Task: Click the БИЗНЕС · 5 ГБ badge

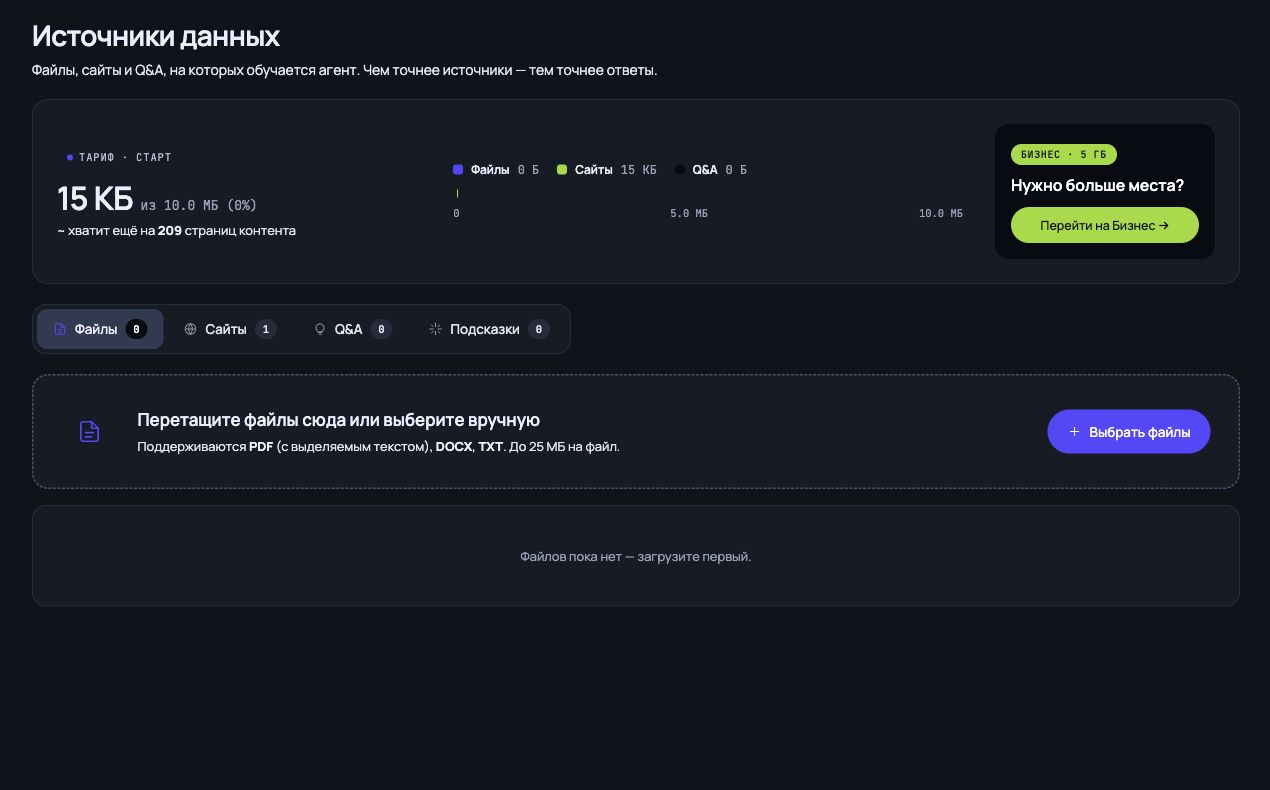Action: (1064, 155)
